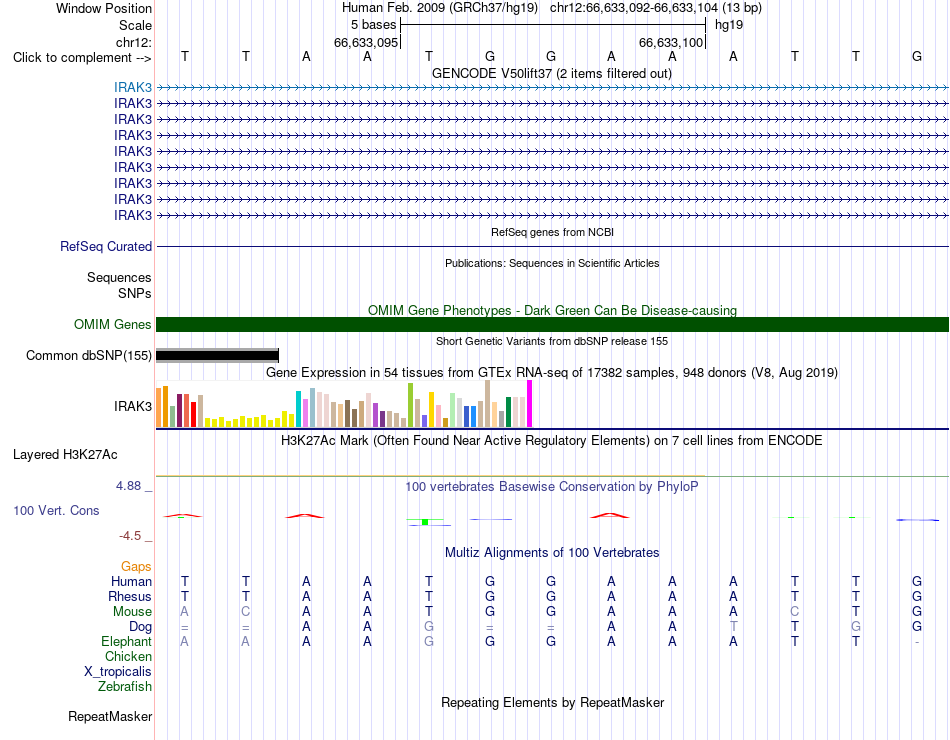Click the H3K27Ac Mark track title
Image resolution: width=950 pixels, height=740 pixels.
552,441
